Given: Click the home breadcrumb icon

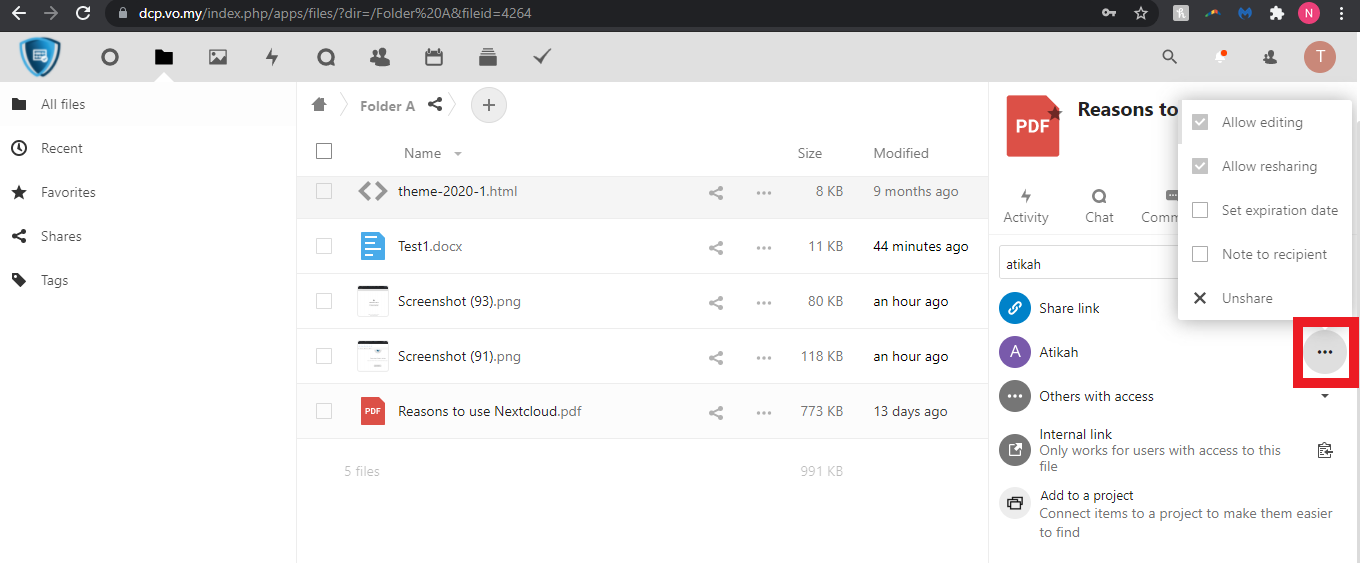Looking at the screenshot, I should pos(319,105).
